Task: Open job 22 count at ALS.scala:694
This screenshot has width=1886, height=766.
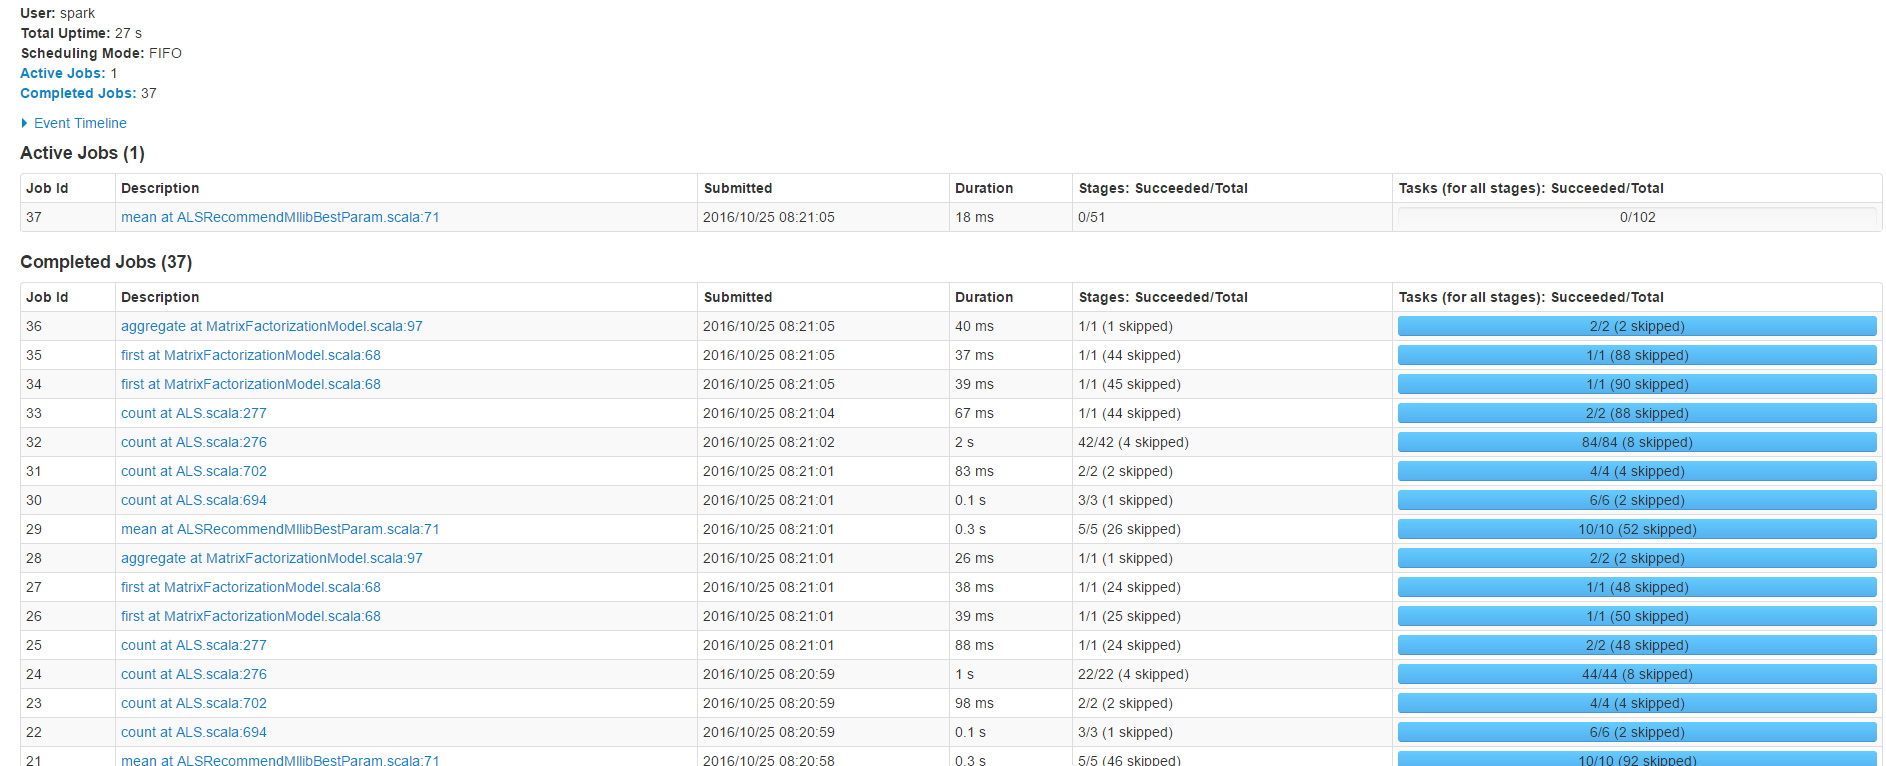Action: point(193,732)
